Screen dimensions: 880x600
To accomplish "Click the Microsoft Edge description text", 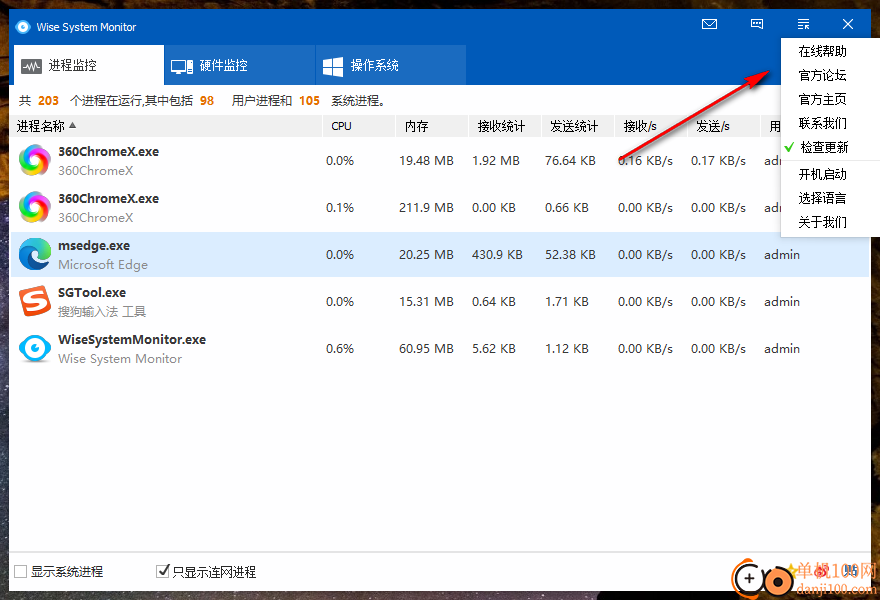I will [x=103, y=264].
